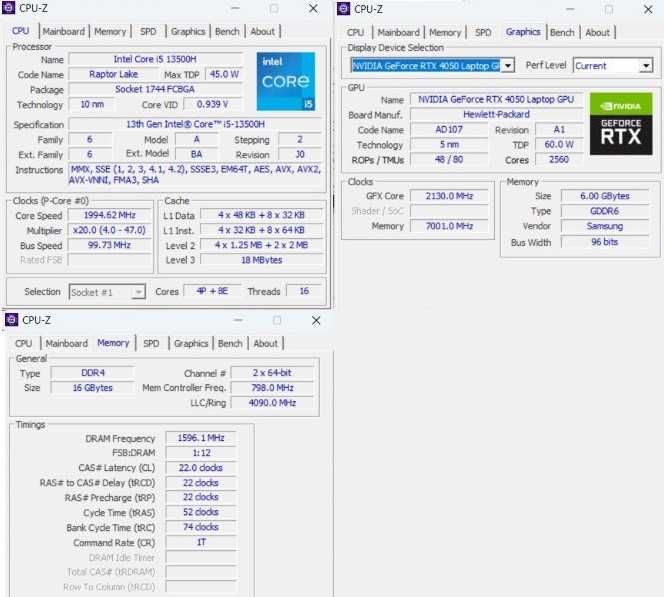Click the CPU-Z app icon in top-left window
The image size is (664, 597).
point(8,8)
